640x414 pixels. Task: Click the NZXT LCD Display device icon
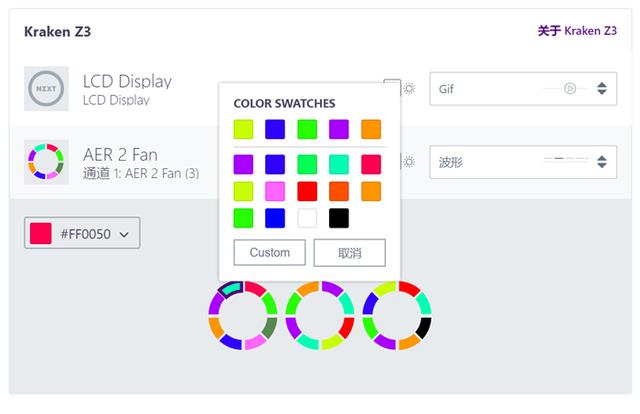click(x=46, y=89)
